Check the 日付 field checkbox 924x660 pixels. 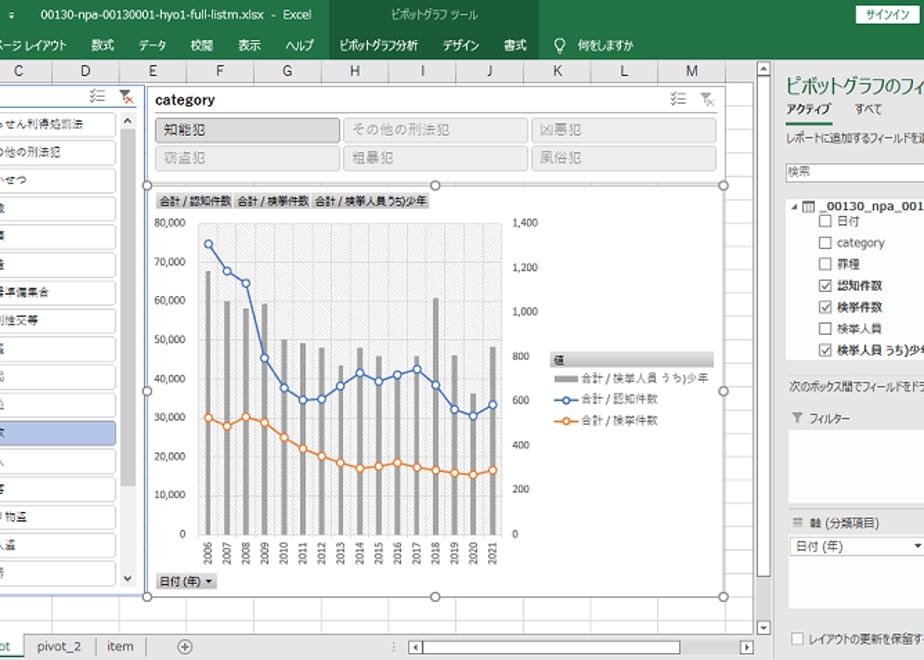point(825,221)
